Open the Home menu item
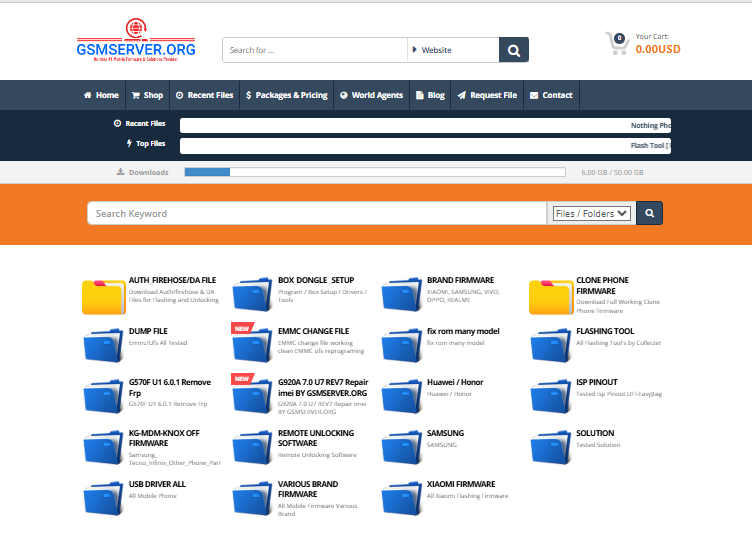This screenshot has height=538, width=752. [x=101, y=95]
